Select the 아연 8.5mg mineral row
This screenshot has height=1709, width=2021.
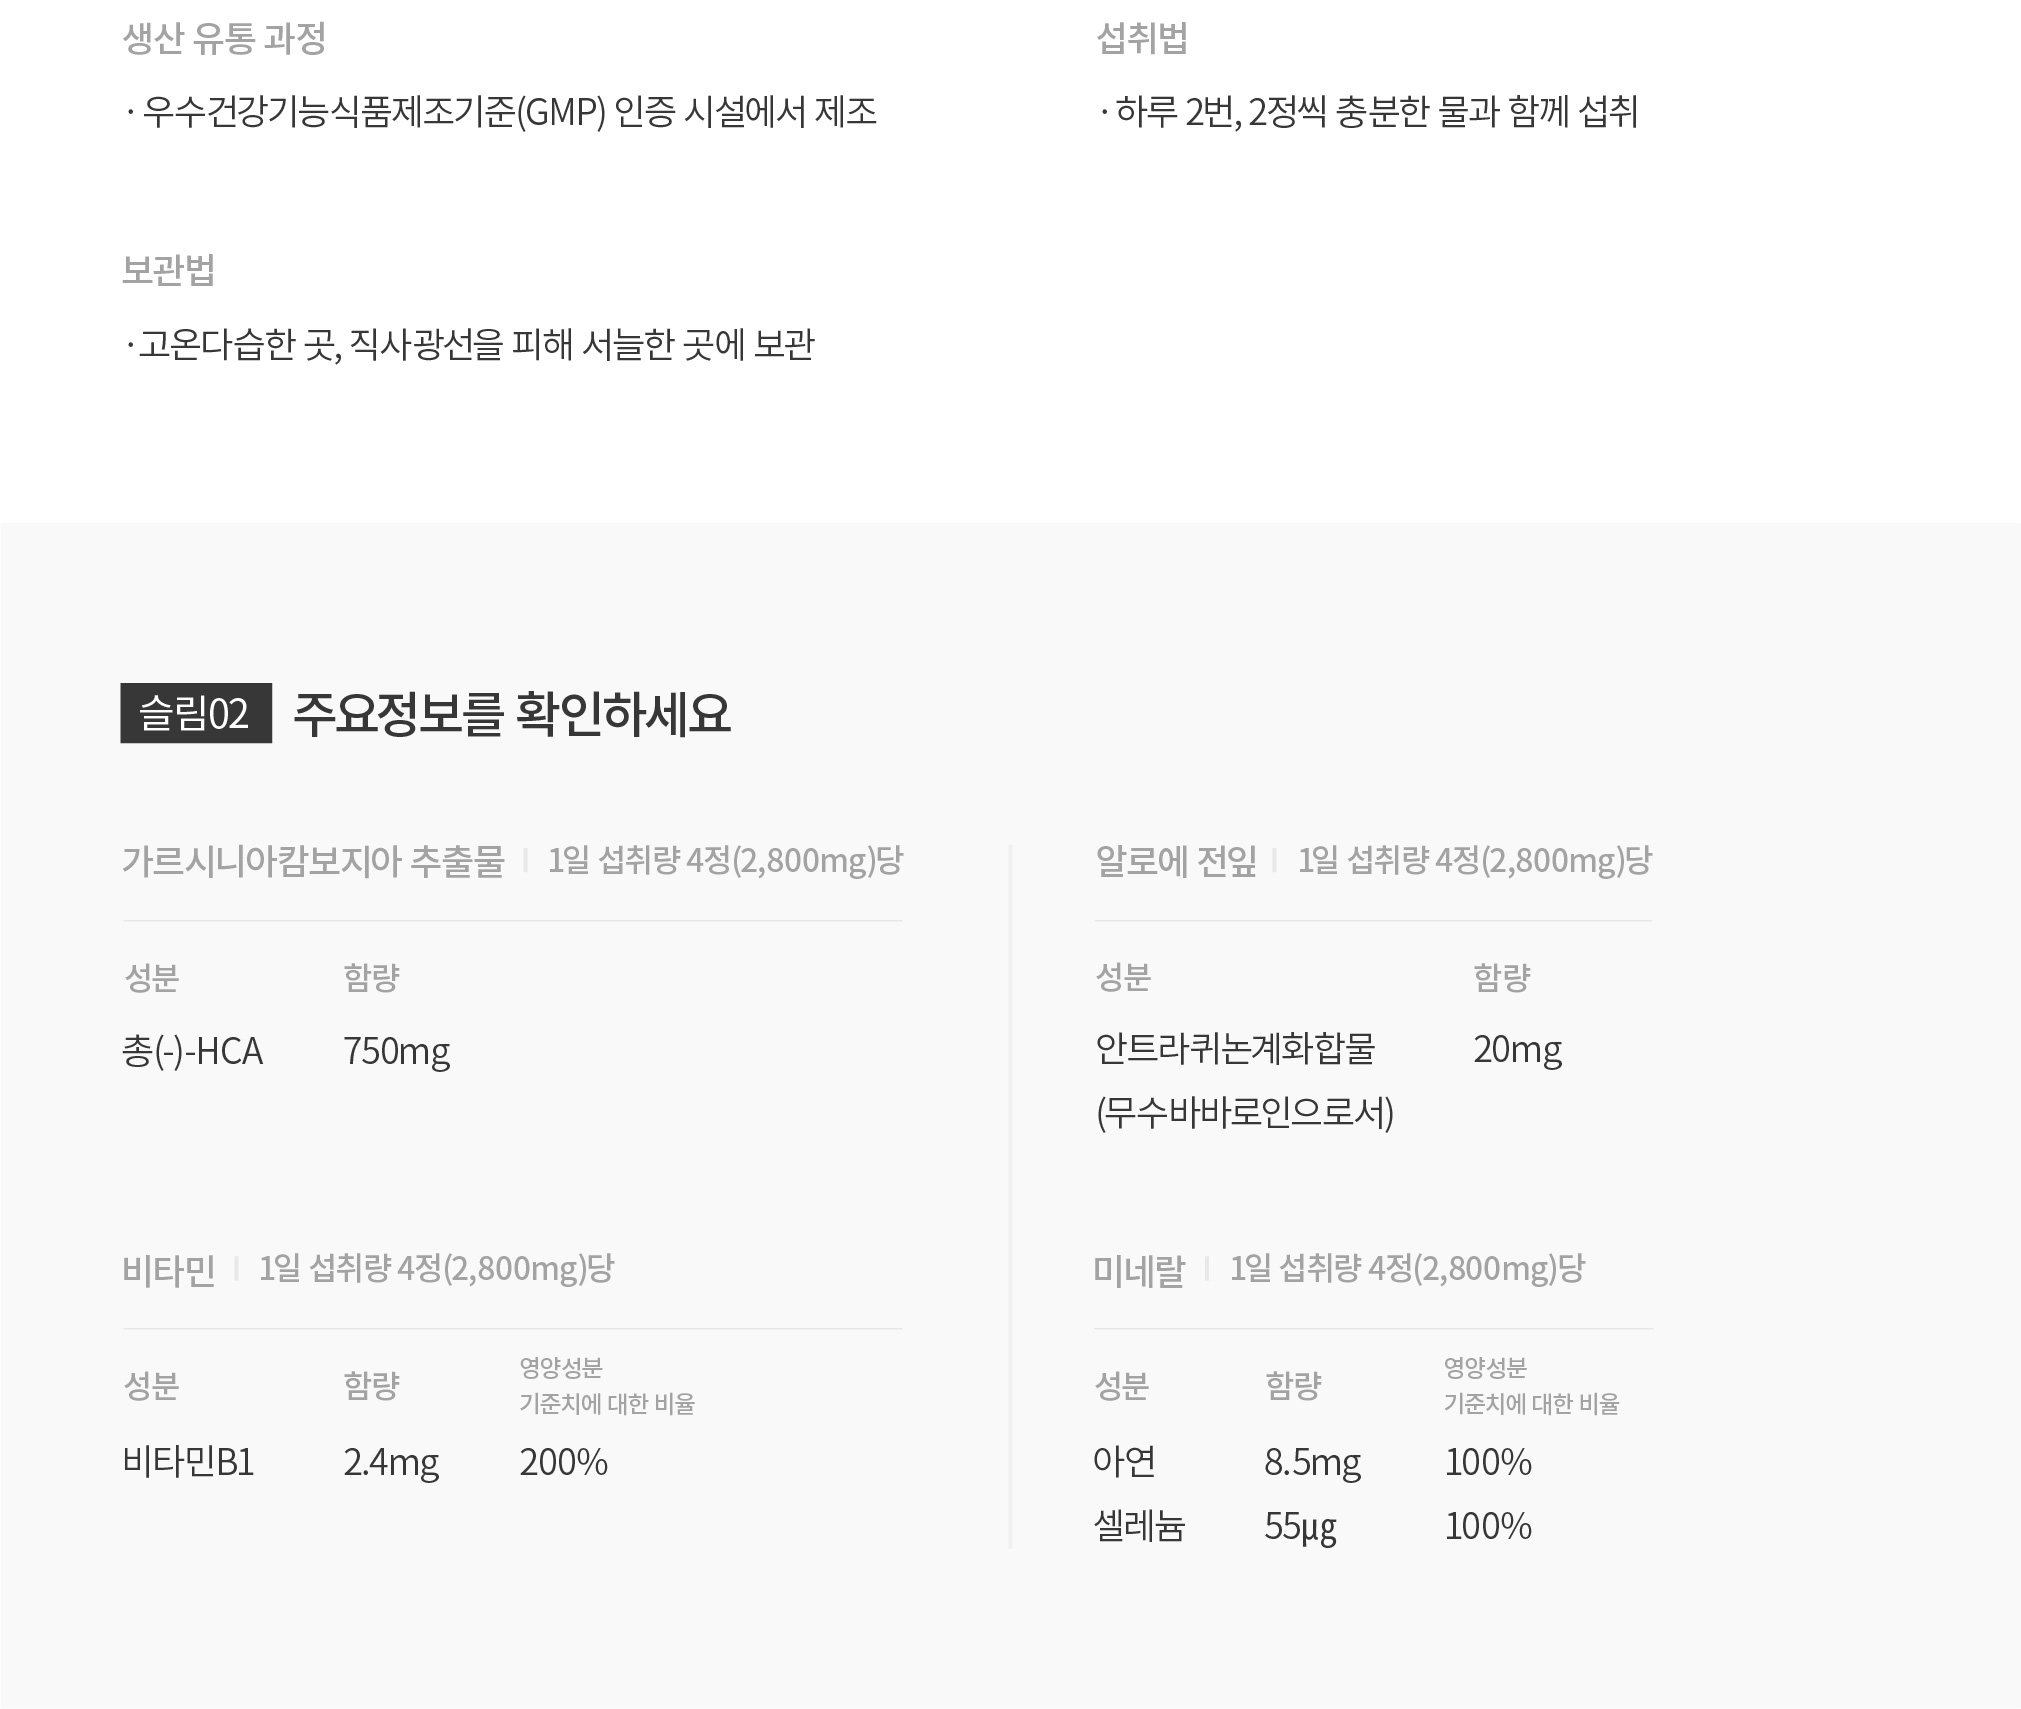click(x=1313, y=1462)
